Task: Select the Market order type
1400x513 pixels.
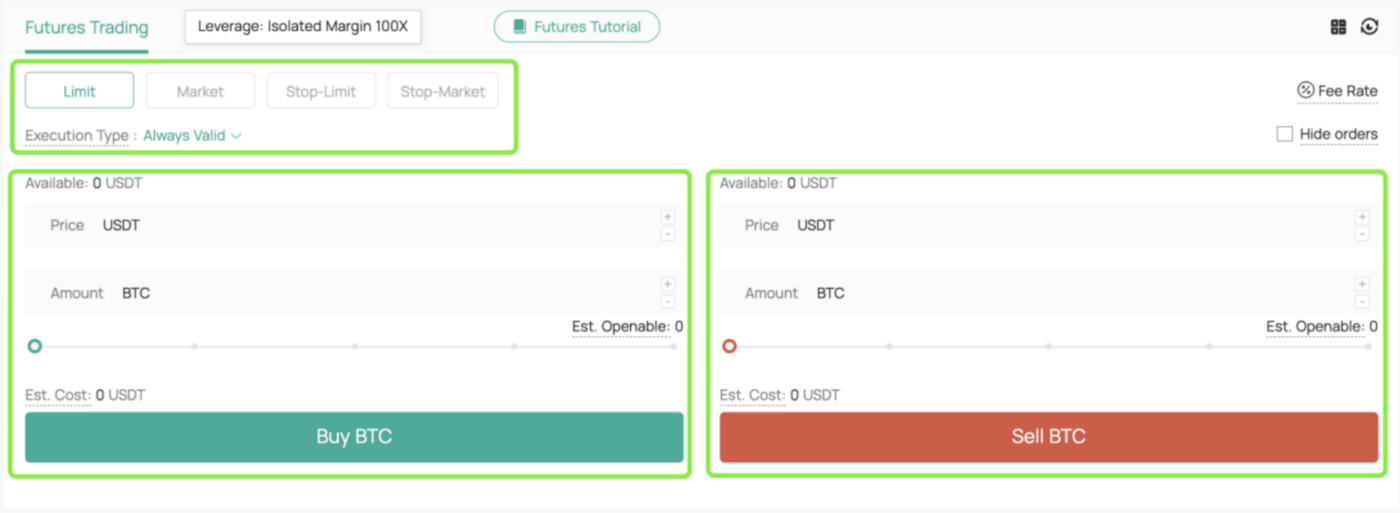Action: 200,91
